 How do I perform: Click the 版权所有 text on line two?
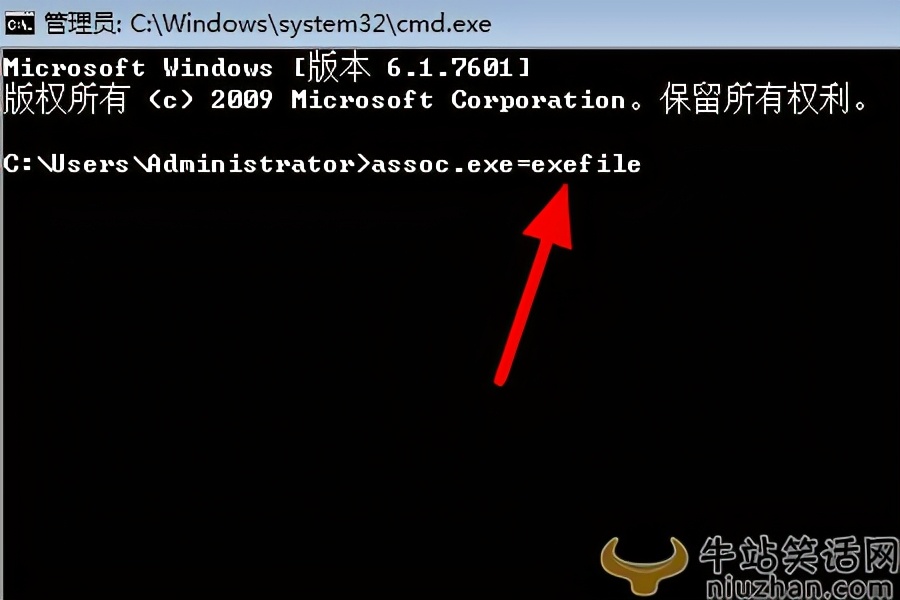(x=67, y=99)
